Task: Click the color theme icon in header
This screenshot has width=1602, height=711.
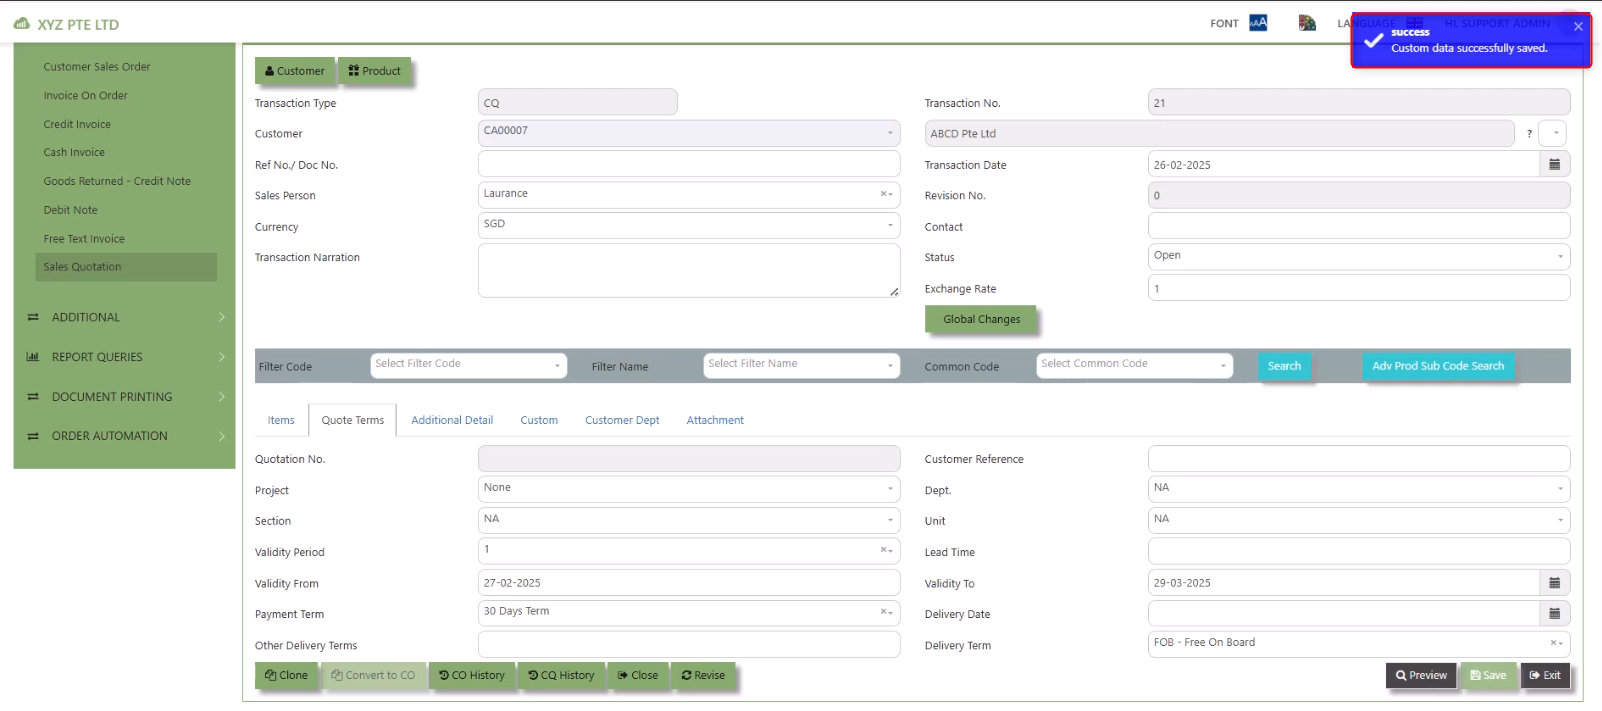Action: [x=1307, y=23]
